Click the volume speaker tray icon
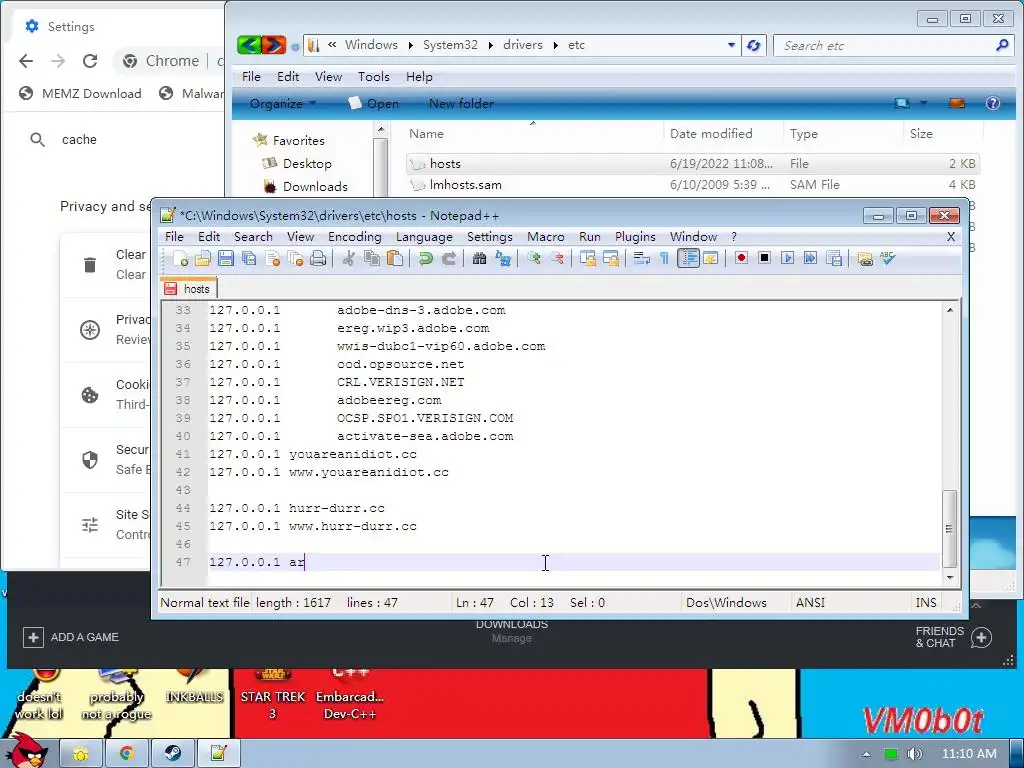This screenshot has width=1024, height=768. [914, 754]
